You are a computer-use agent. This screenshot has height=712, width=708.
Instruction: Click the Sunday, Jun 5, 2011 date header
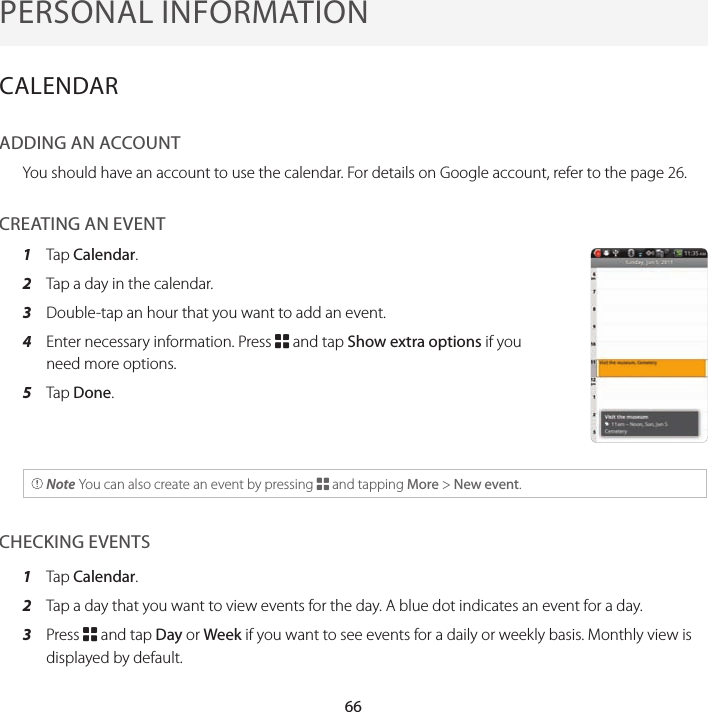[650, 262]
